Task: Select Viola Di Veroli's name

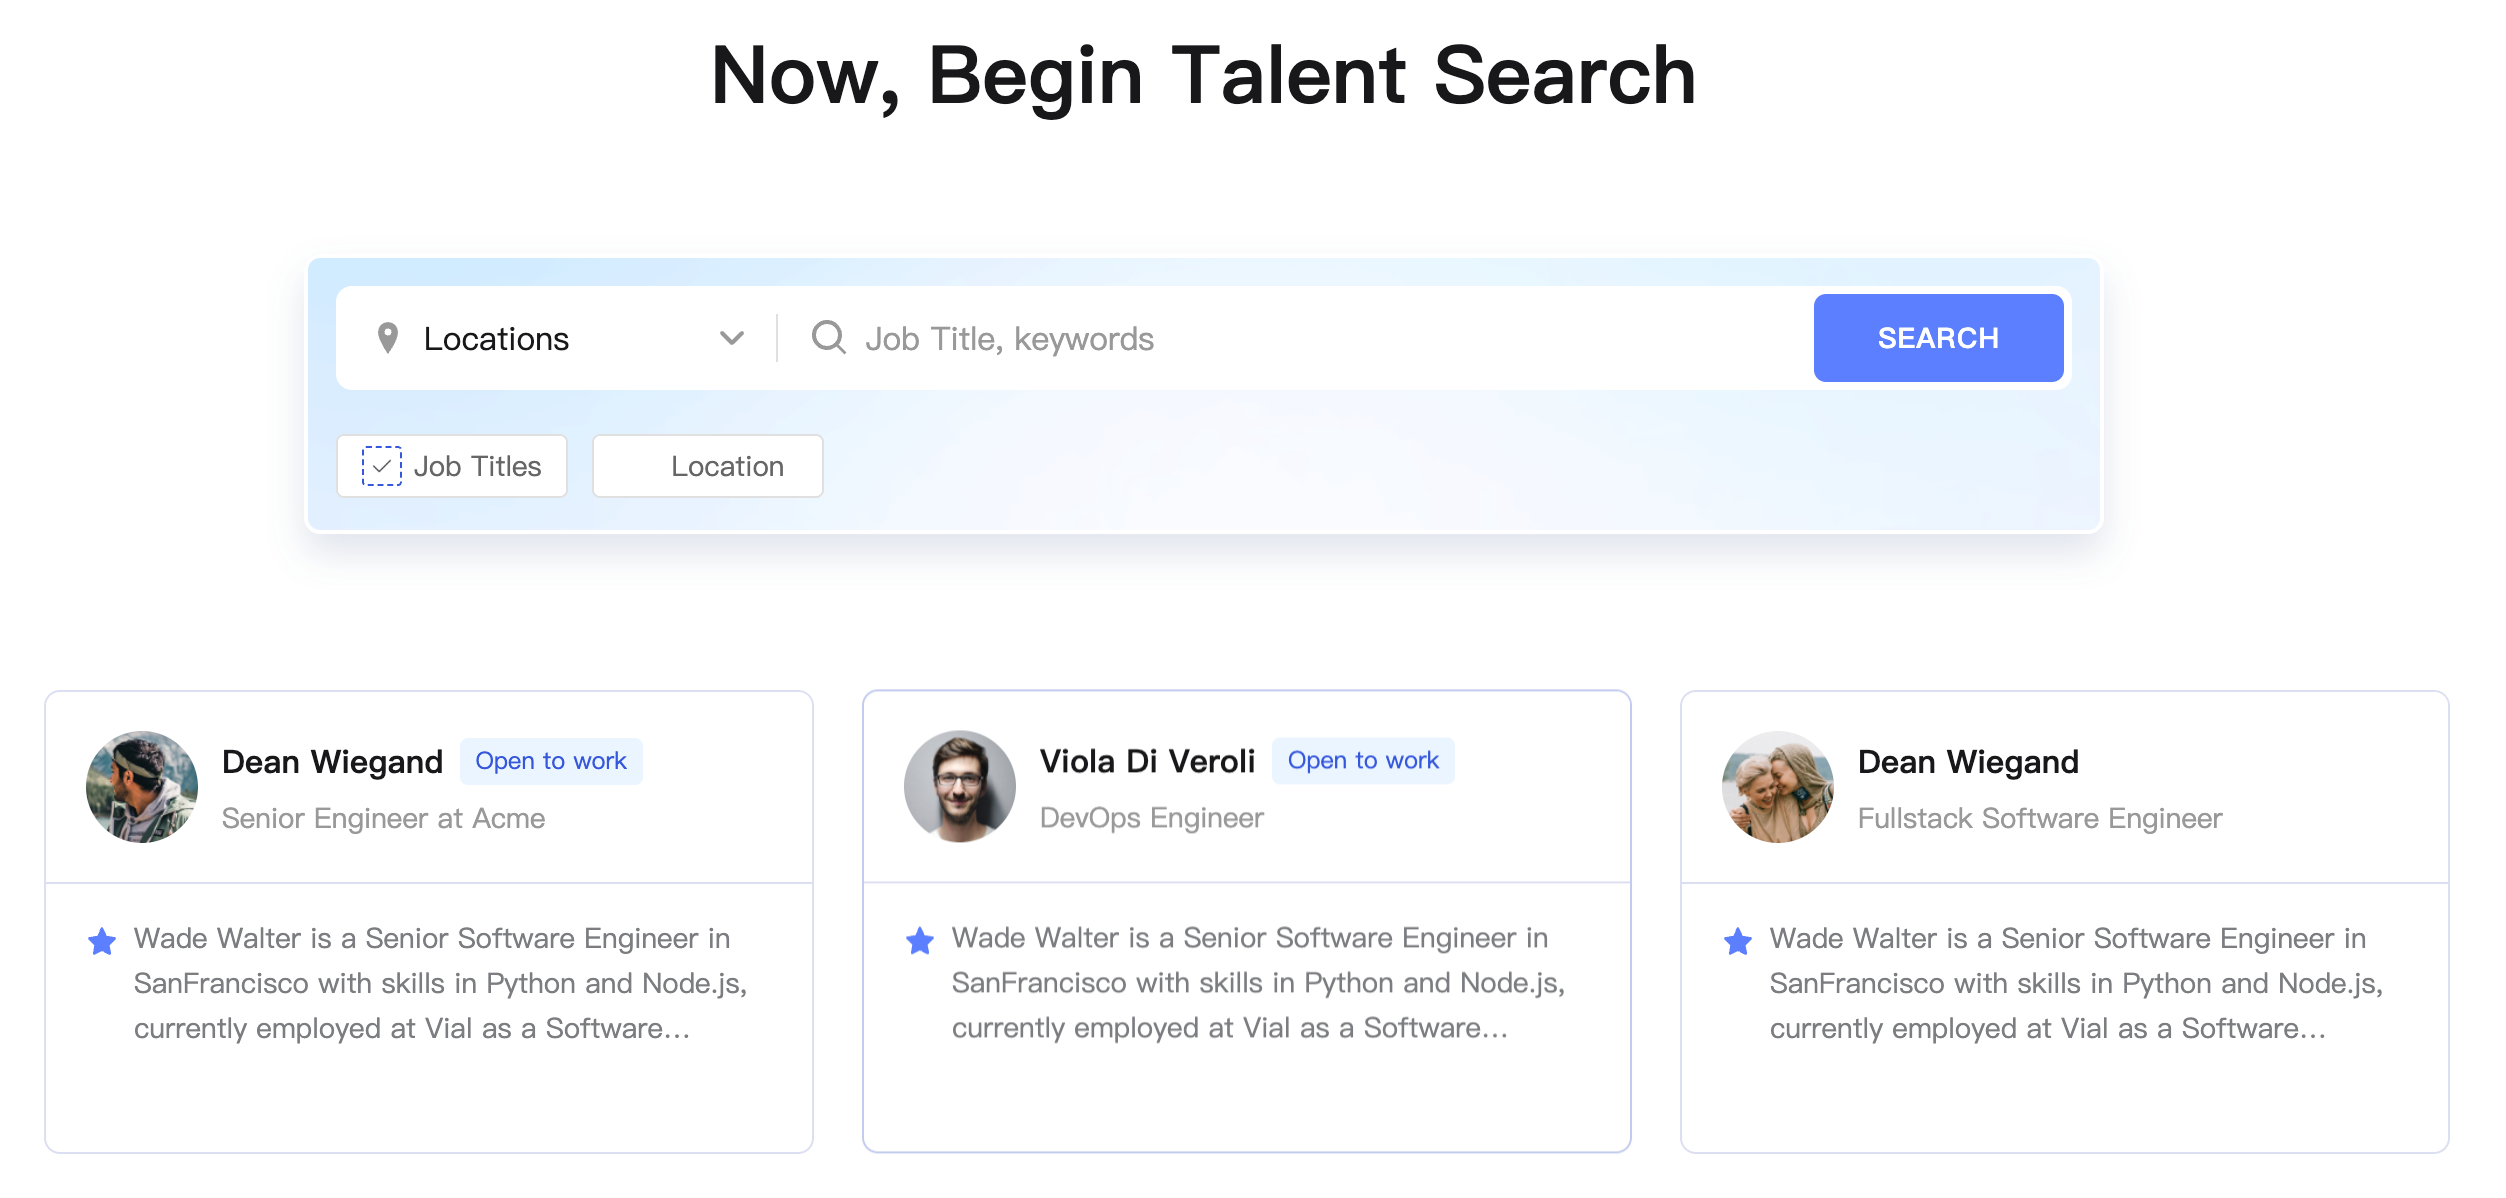Action: (x=1147, y=761)
